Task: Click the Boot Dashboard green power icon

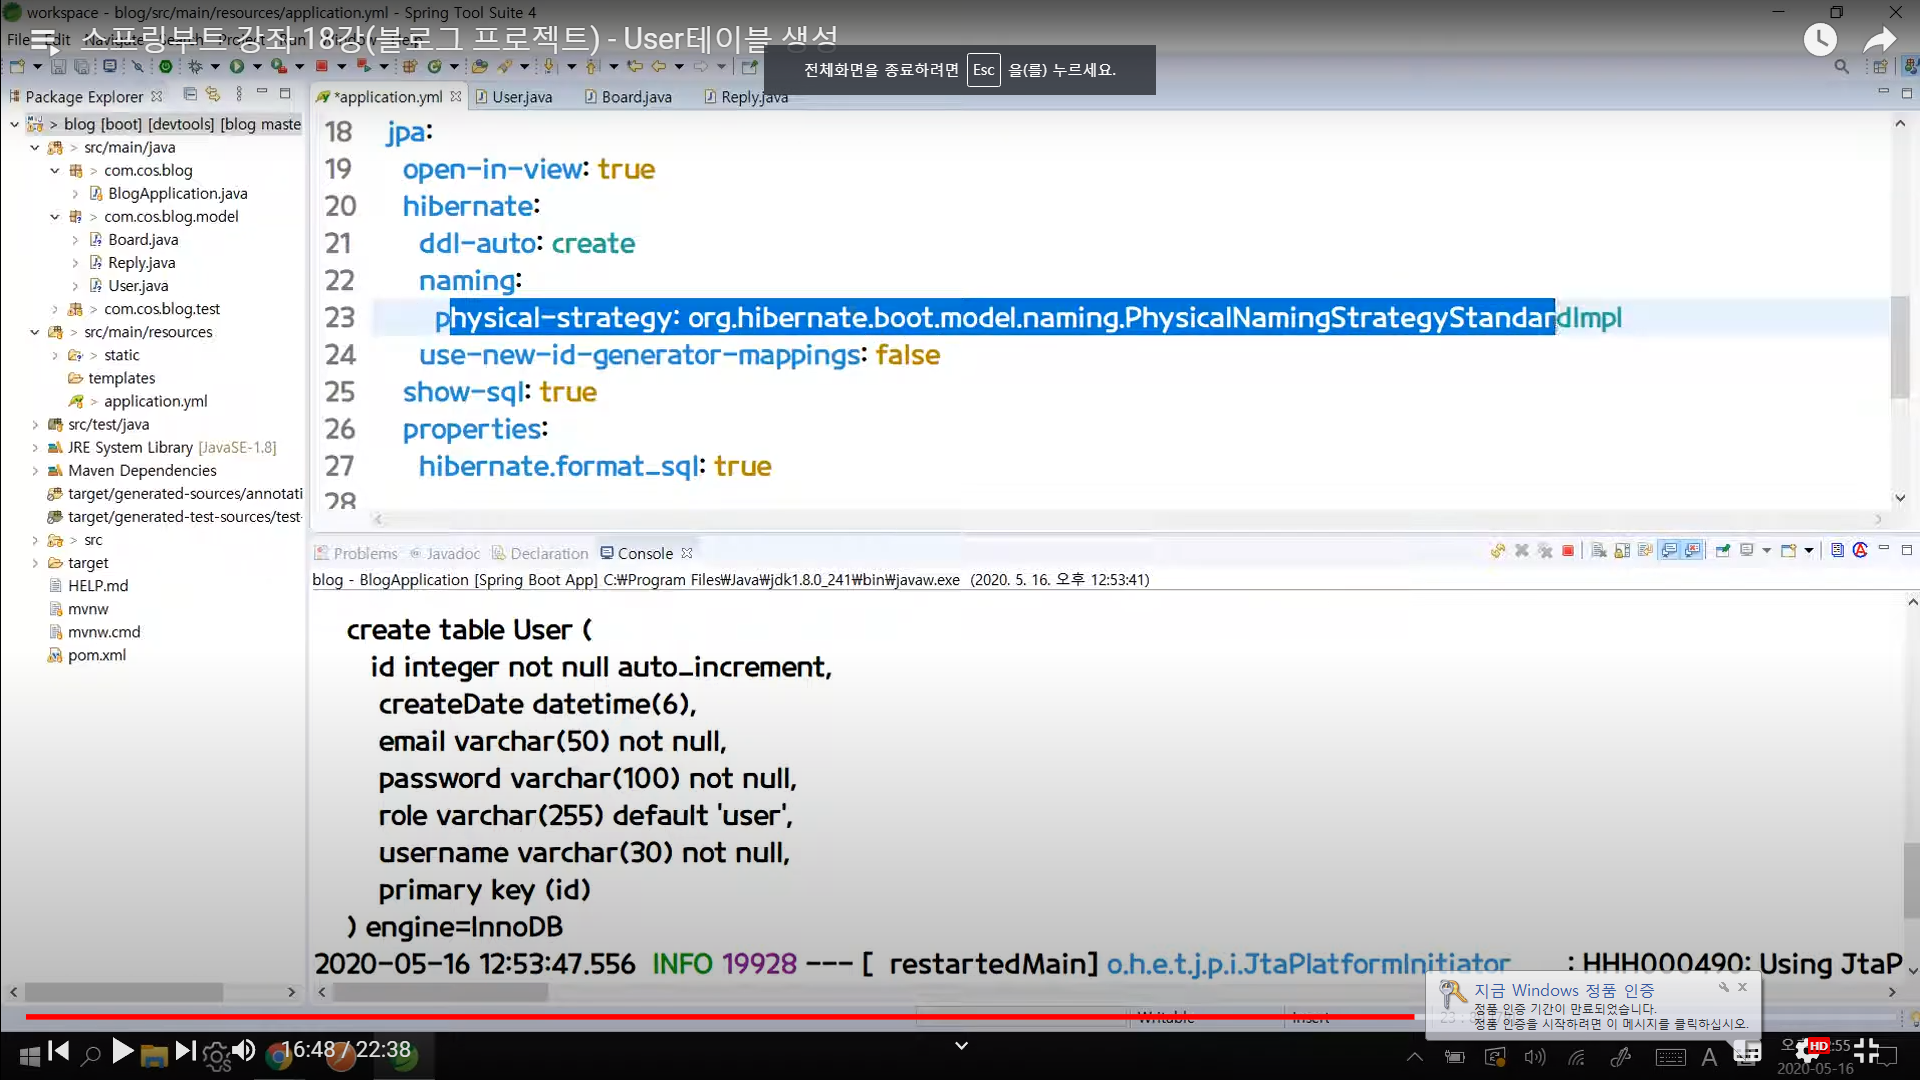Action: tap(166, 67)
